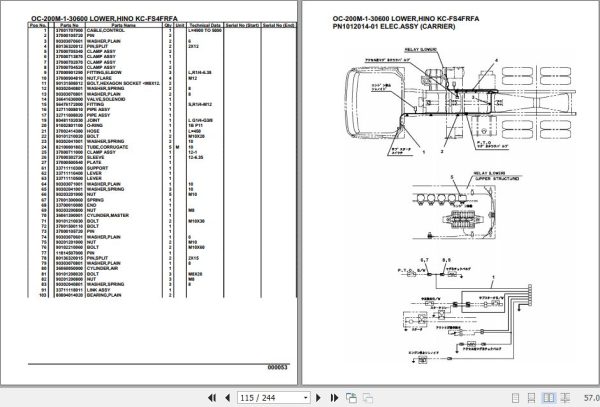Image resolution: width=600 pixels, height=407 pixels.
Task: Go to the previous page
Action: [x=228, y=398]
